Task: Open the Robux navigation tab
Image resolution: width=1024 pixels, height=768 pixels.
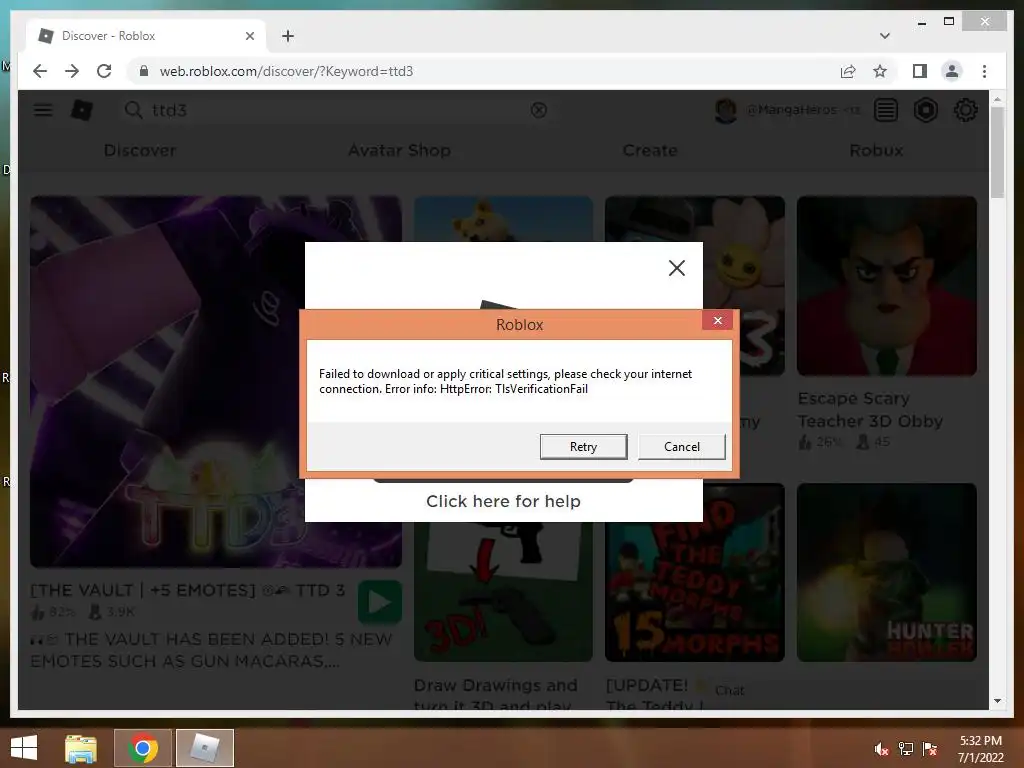Action: click(876, 150)
